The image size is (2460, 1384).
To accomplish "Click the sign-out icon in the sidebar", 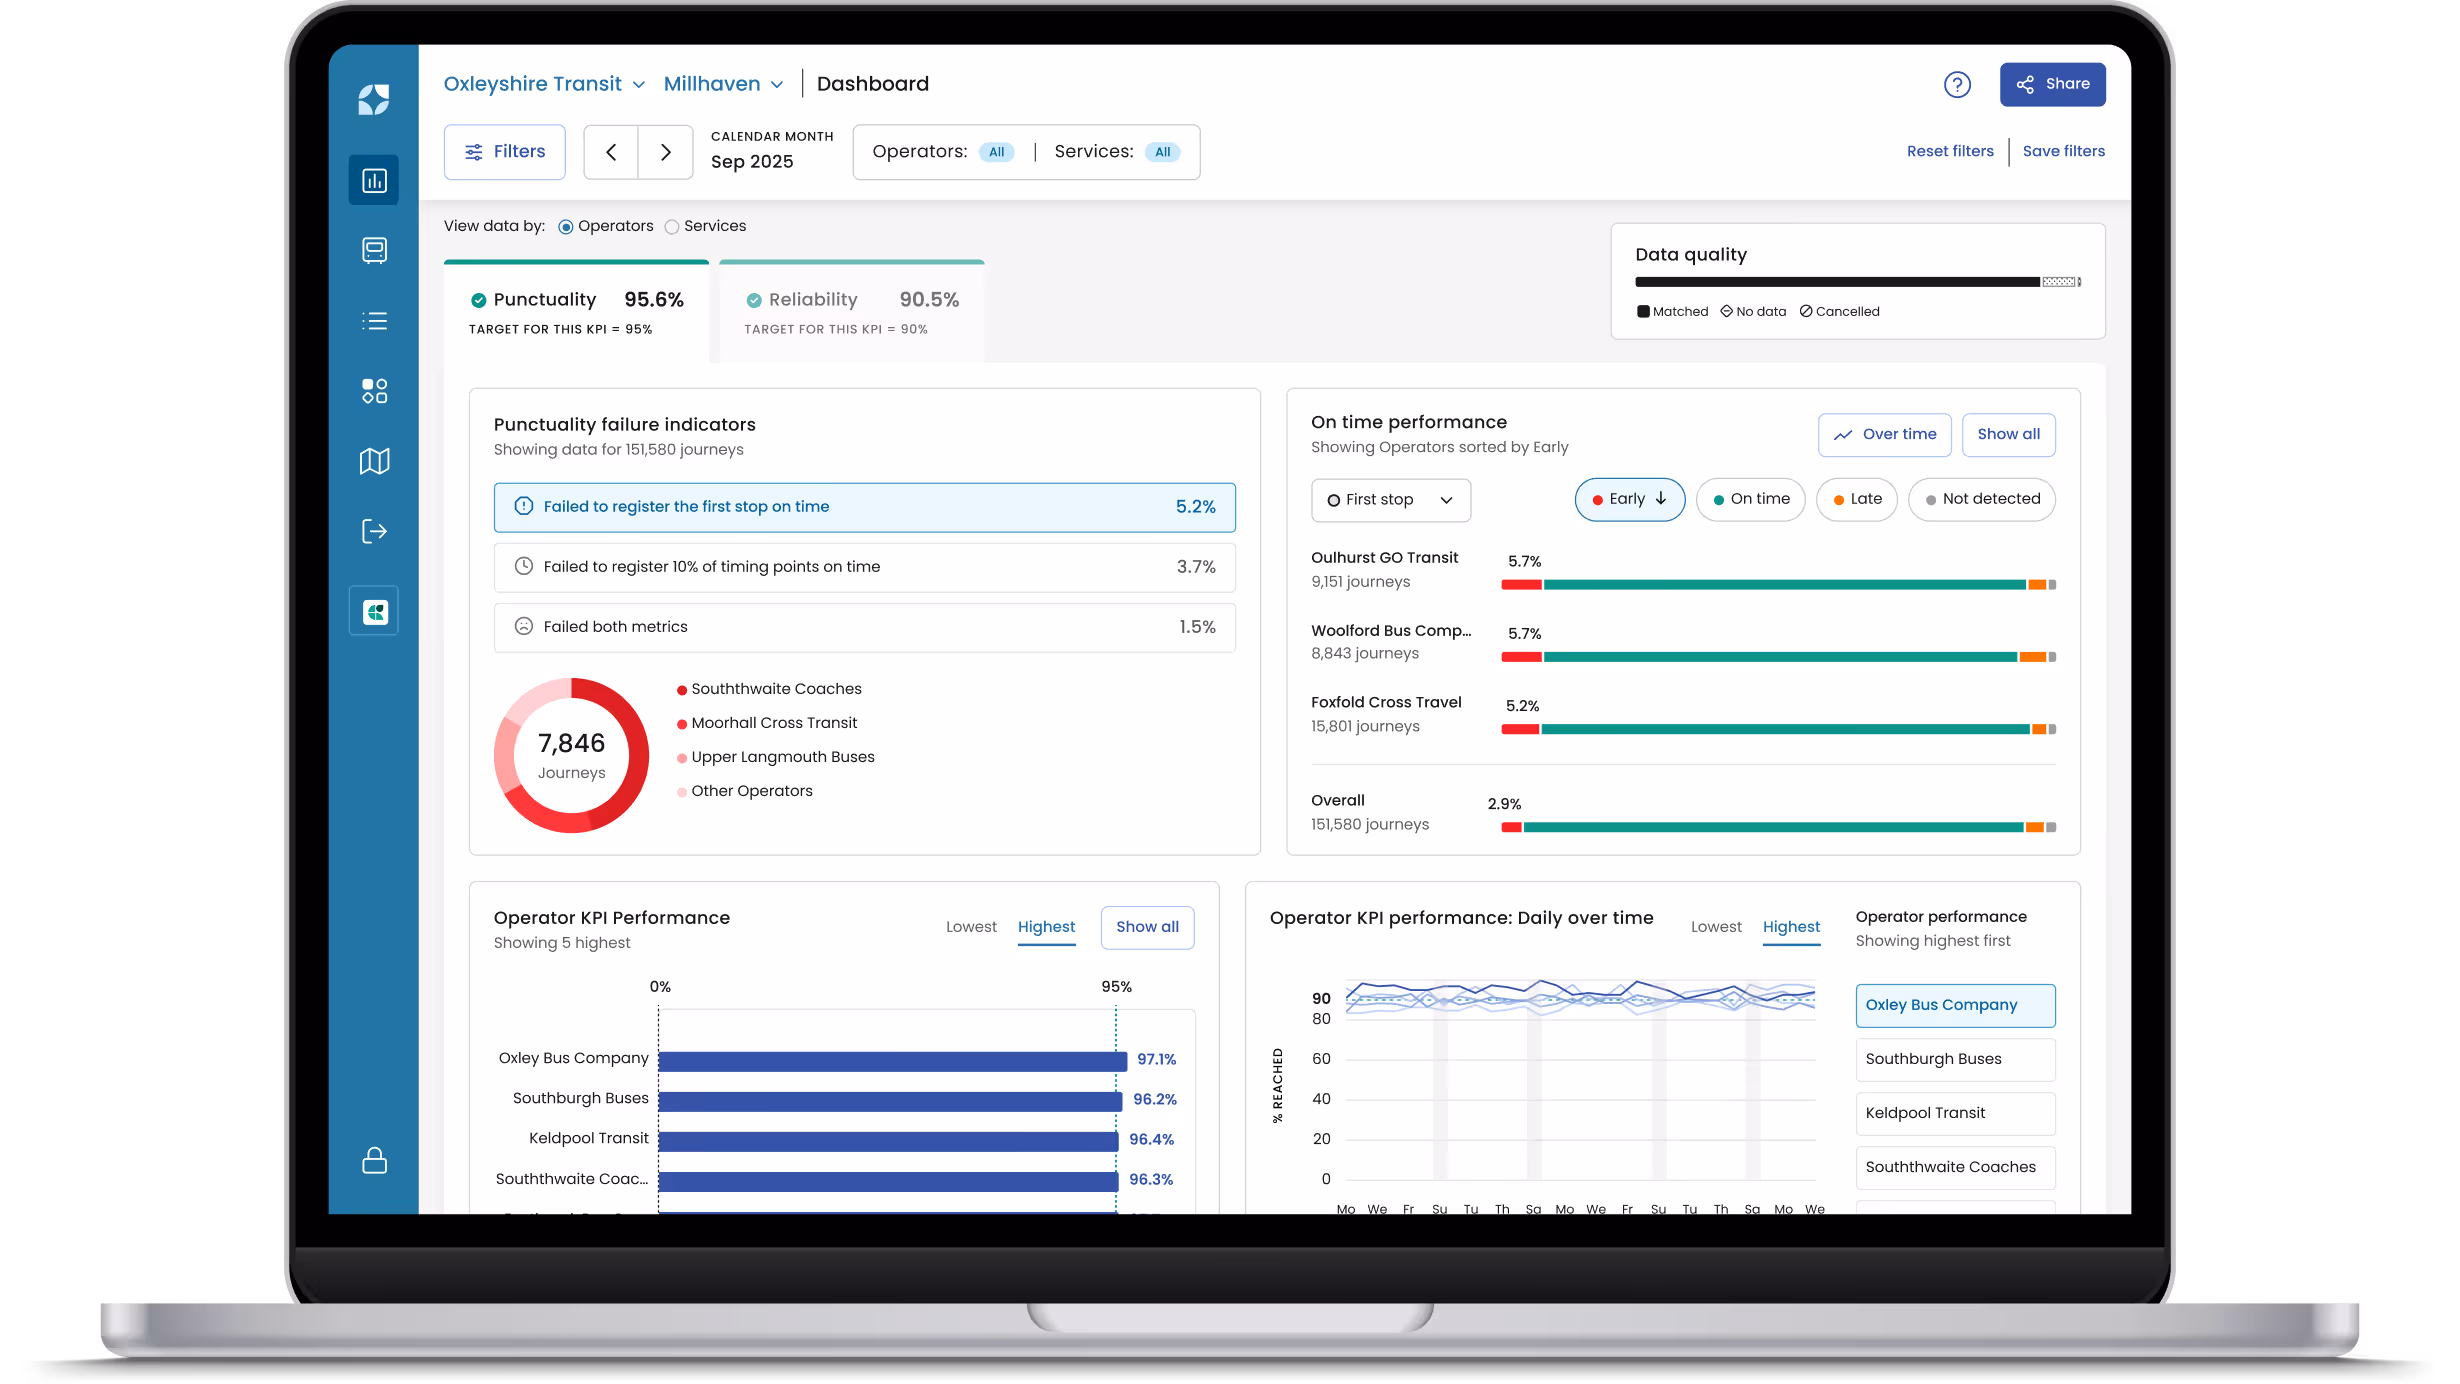I will coord(374,530).
